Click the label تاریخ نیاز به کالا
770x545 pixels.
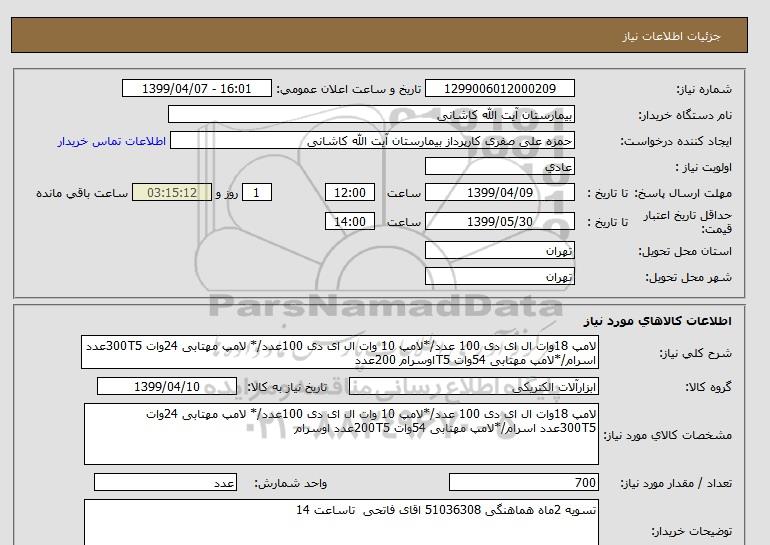pos(287,387)
